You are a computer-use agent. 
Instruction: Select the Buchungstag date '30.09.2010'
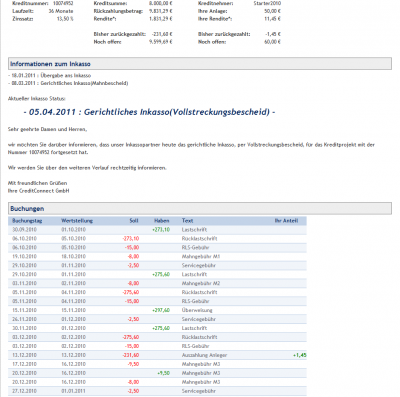point(24,230)
